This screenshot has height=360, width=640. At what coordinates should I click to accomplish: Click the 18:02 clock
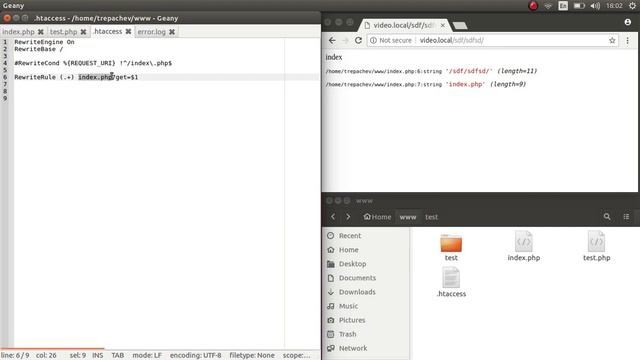tap(614, 6)
